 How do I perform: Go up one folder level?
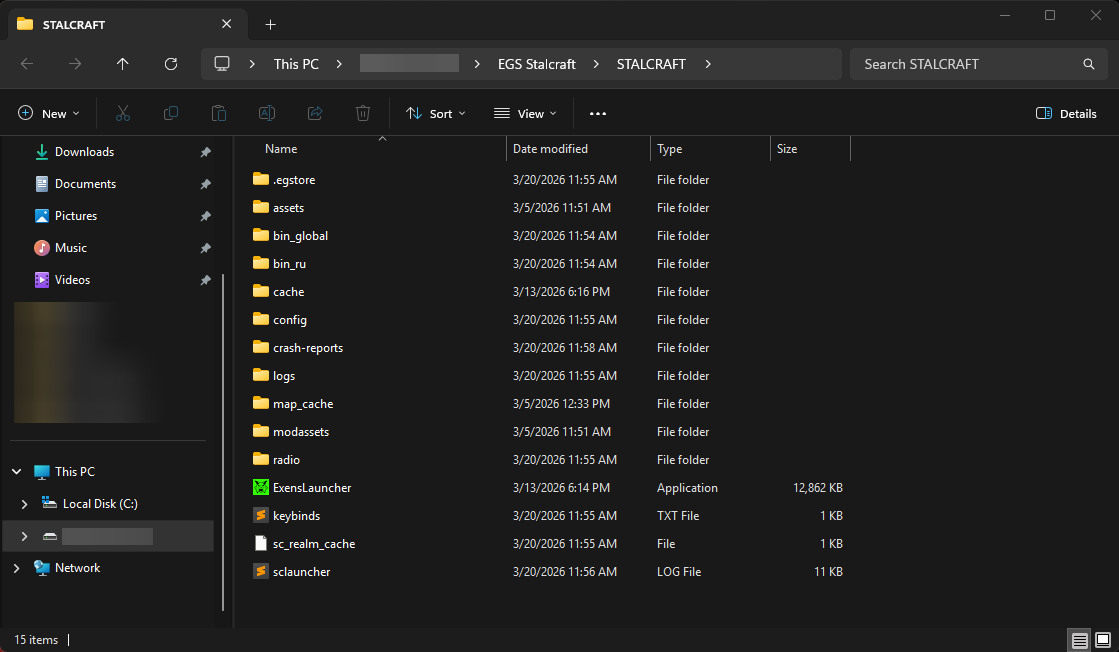[123, 64]
